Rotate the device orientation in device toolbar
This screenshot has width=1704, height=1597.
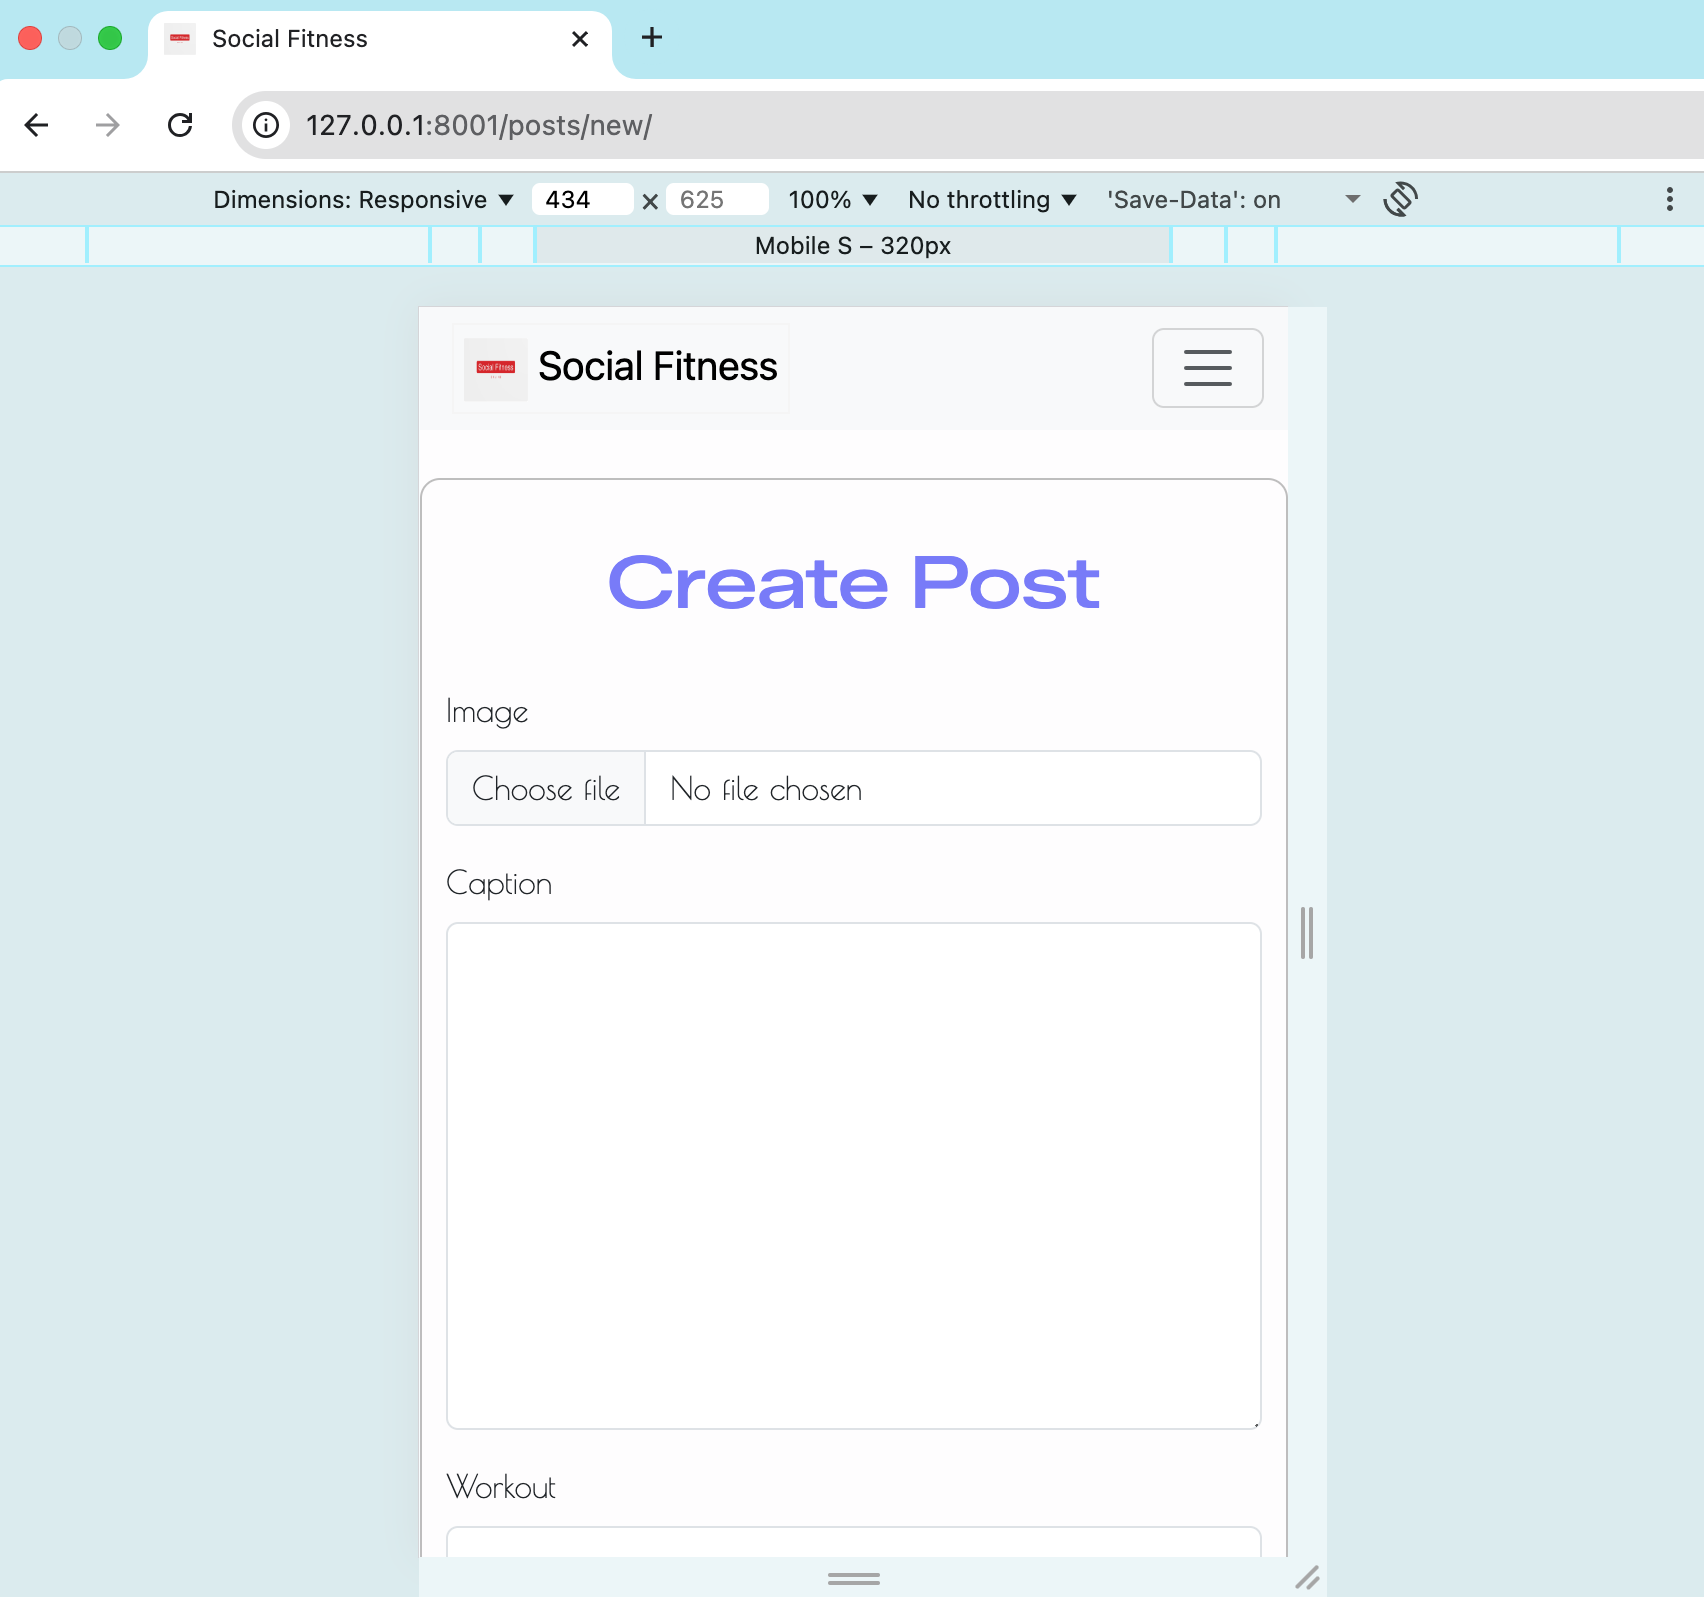tap(1402, 199)
